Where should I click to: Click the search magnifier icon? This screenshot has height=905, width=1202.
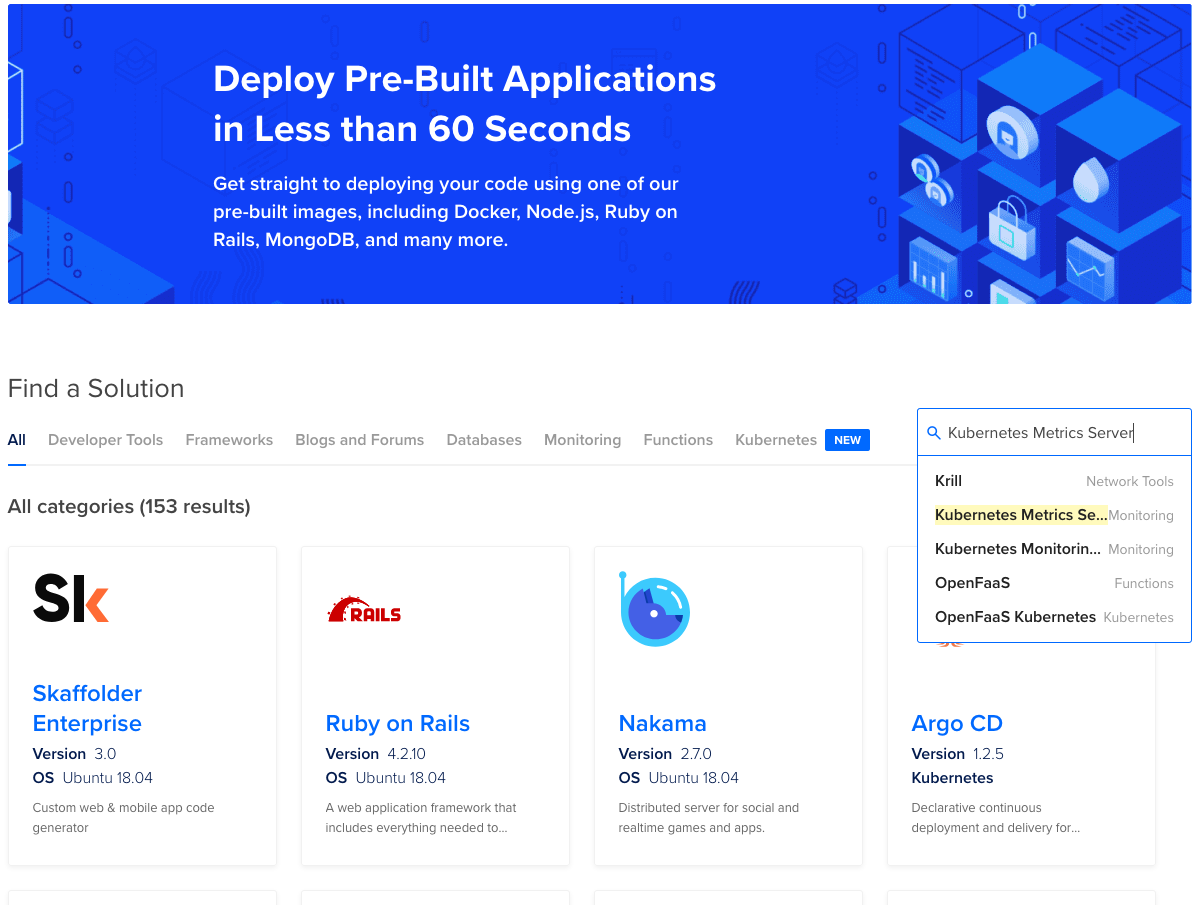coord(934,433)
